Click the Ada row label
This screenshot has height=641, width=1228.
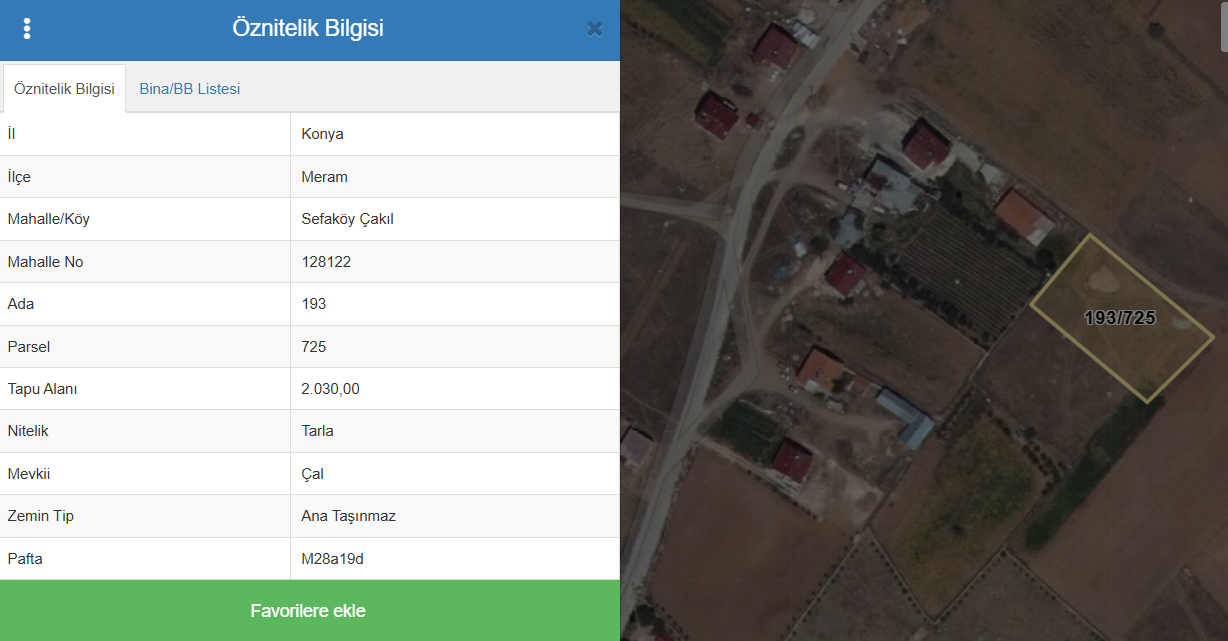pos(21,304)
